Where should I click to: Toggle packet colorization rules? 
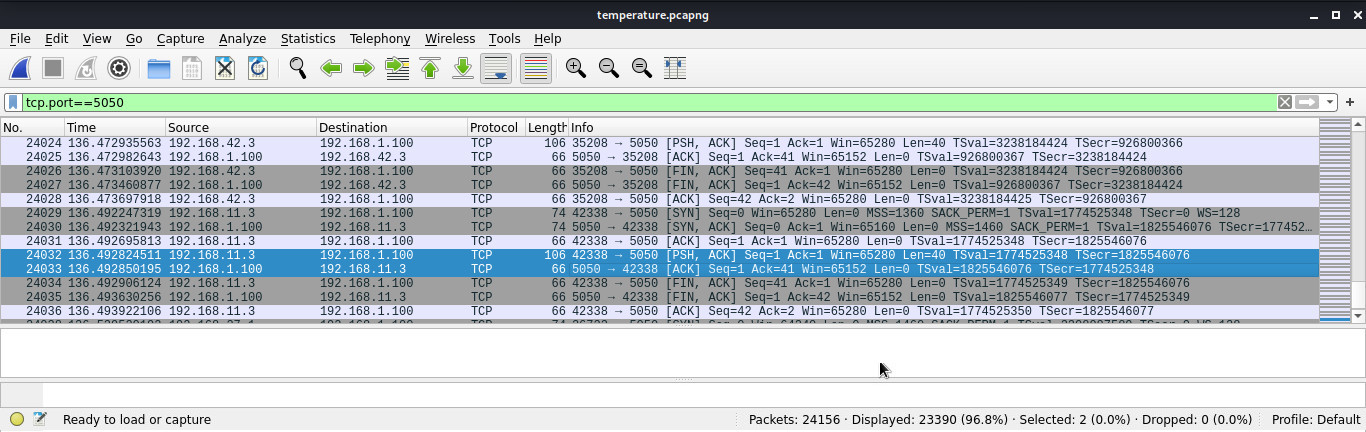(536, 68)
